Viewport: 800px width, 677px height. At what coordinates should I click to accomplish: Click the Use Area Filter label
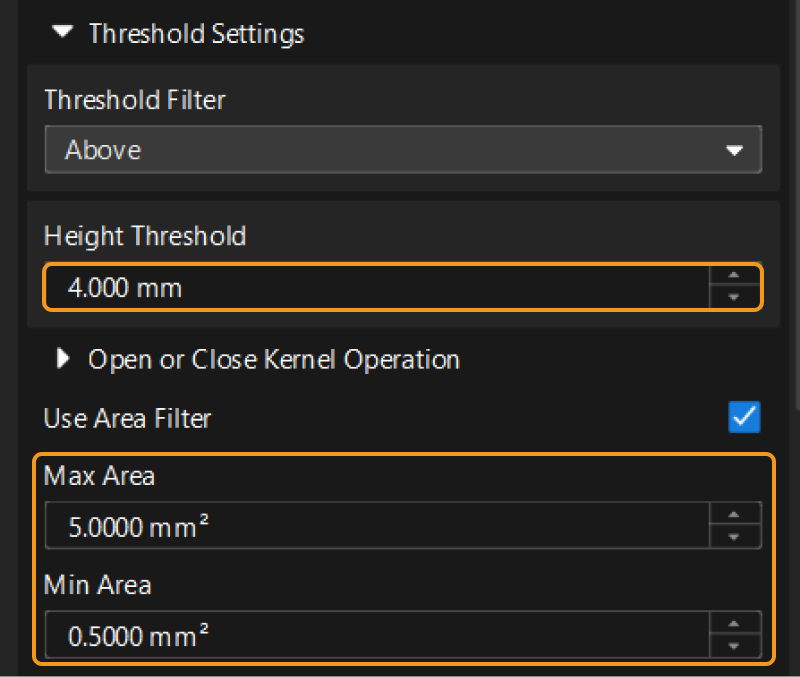point(127,418)
